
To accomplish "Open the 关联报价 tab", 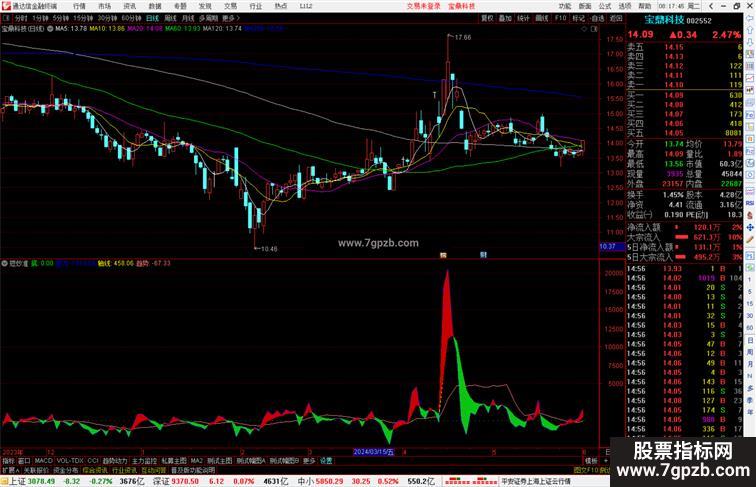I will pyautogui.click(x=36, y=470).
